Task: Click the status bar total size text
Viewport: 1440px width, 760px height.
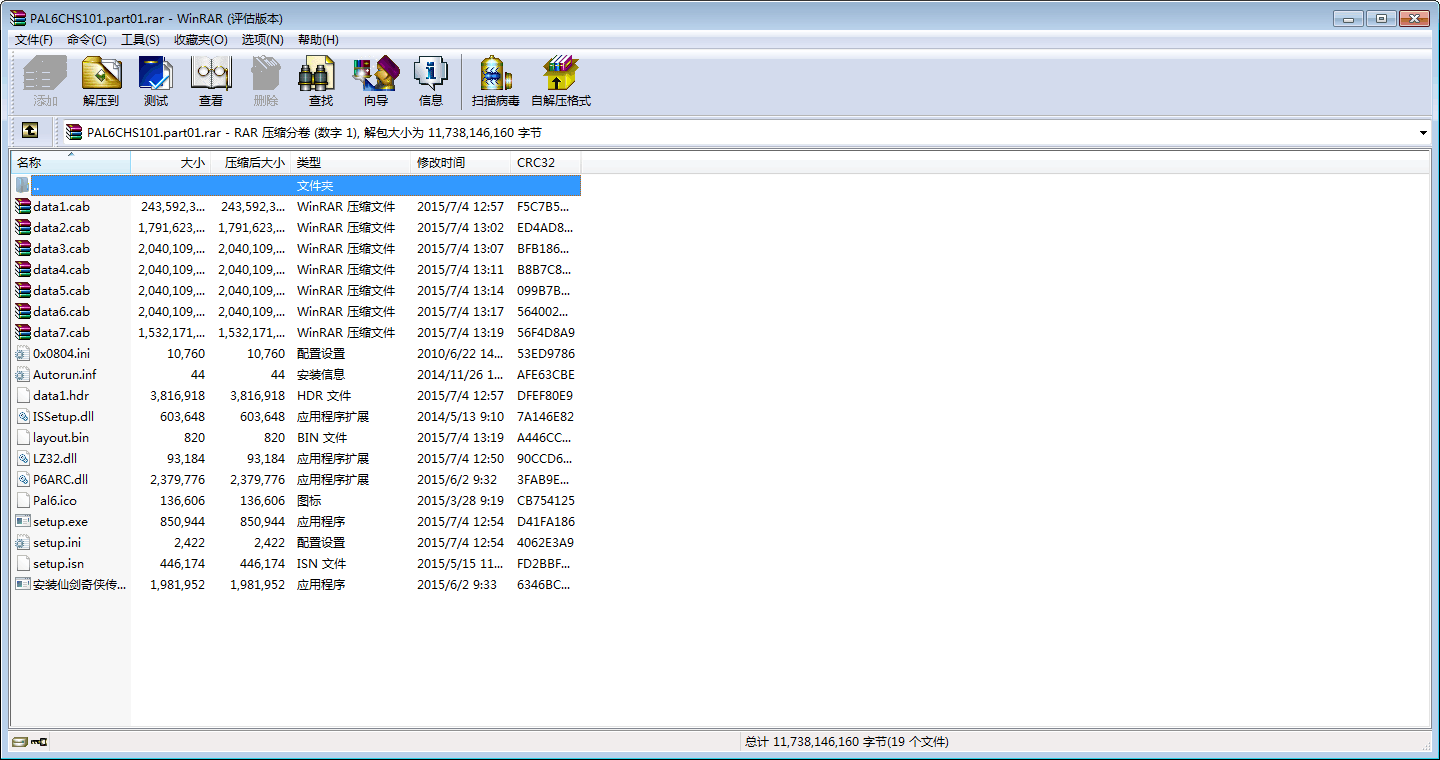Action: click(x=847, y=741)
